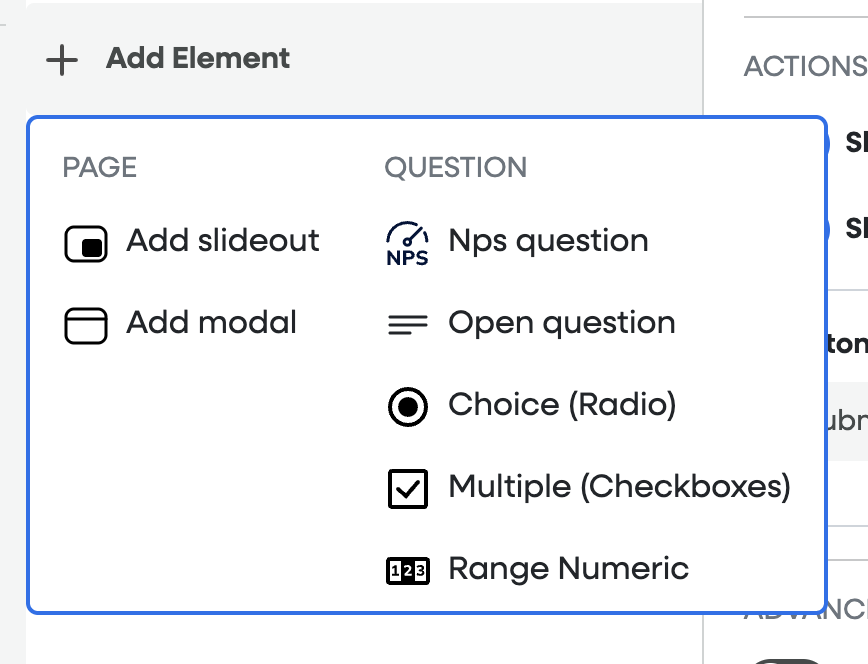Select the "Range Numeric" label
The width and height of the screenshot is (868, 664).
(568, 569)
